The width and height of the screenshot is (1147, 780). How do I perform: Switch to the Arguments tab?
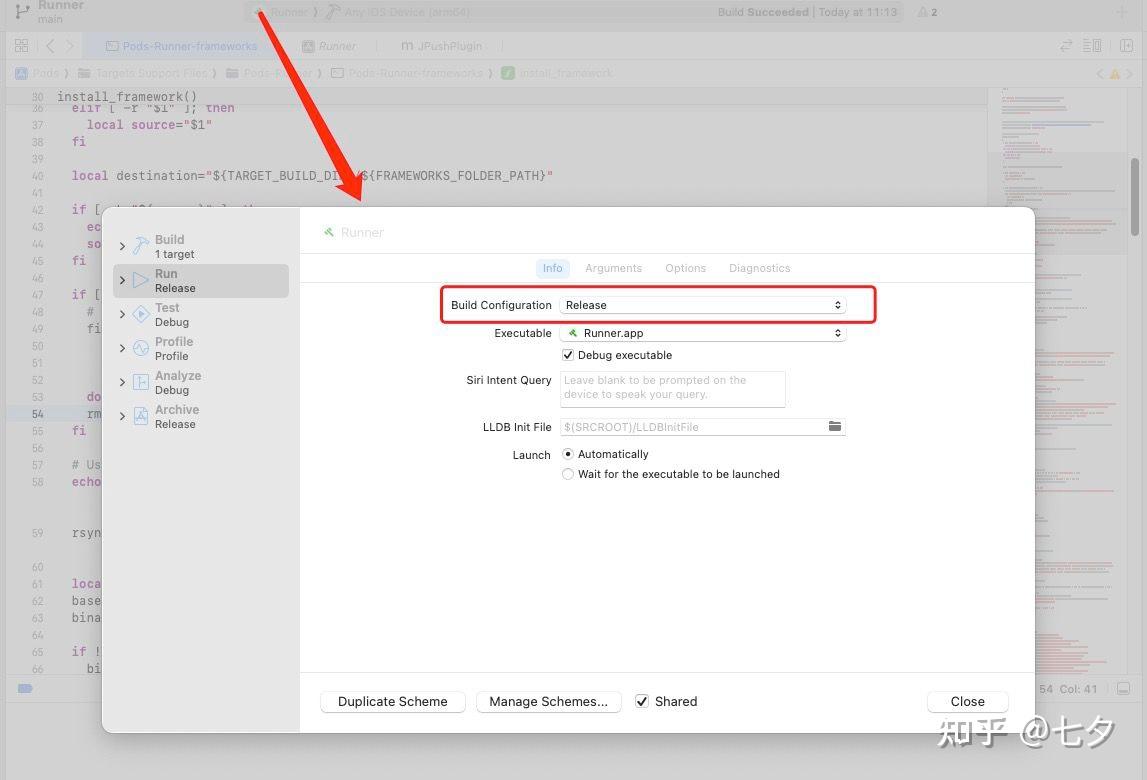tap(613, 267)
